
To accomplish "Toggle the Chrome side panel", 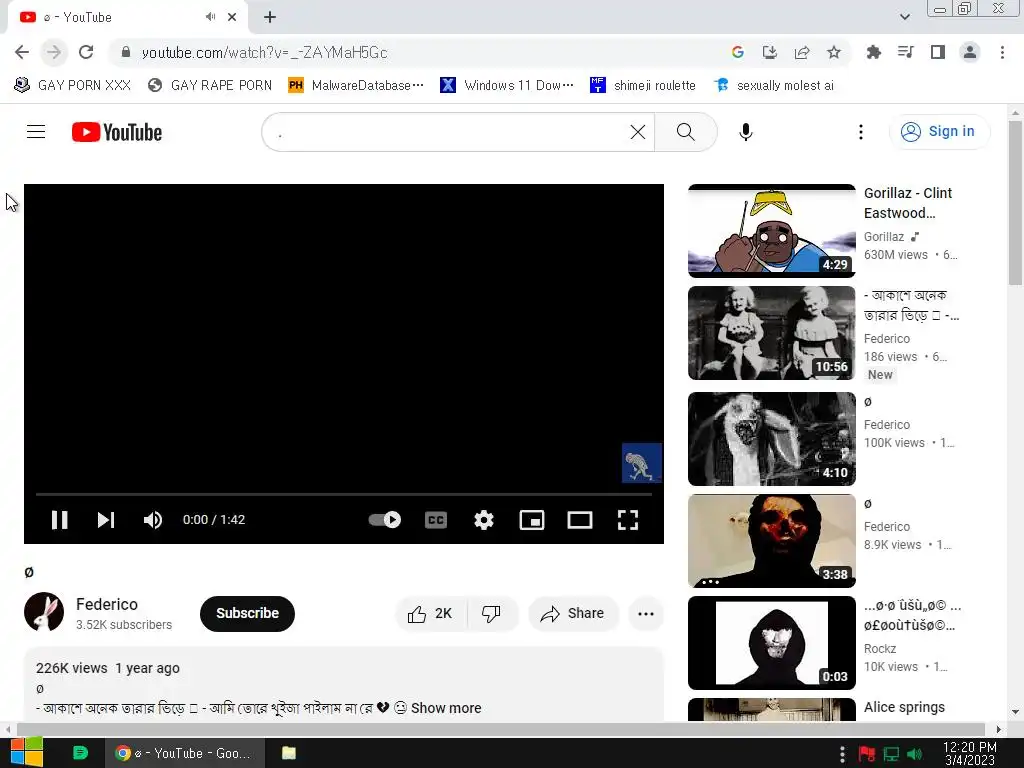I will point(938,52).
